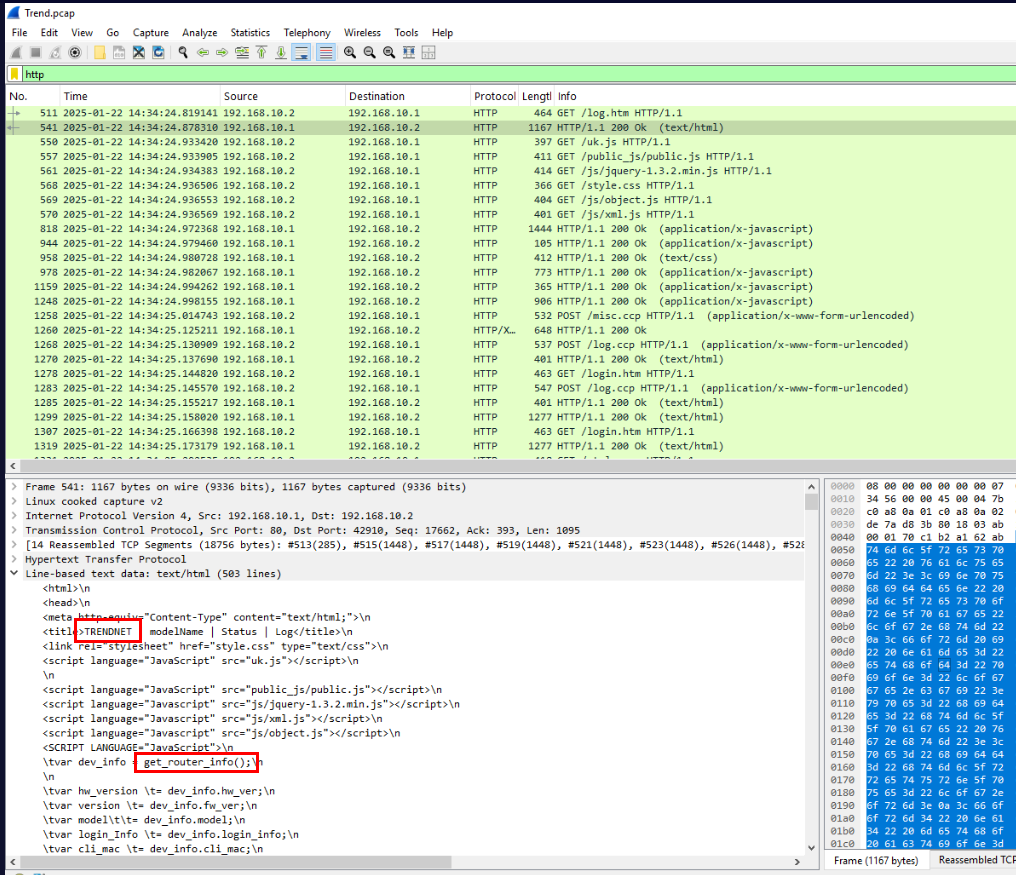This screenshot has height=875, width=1016.
Task: Select packet 511 GET /log.htm
Action: click(x=511, y=113)
